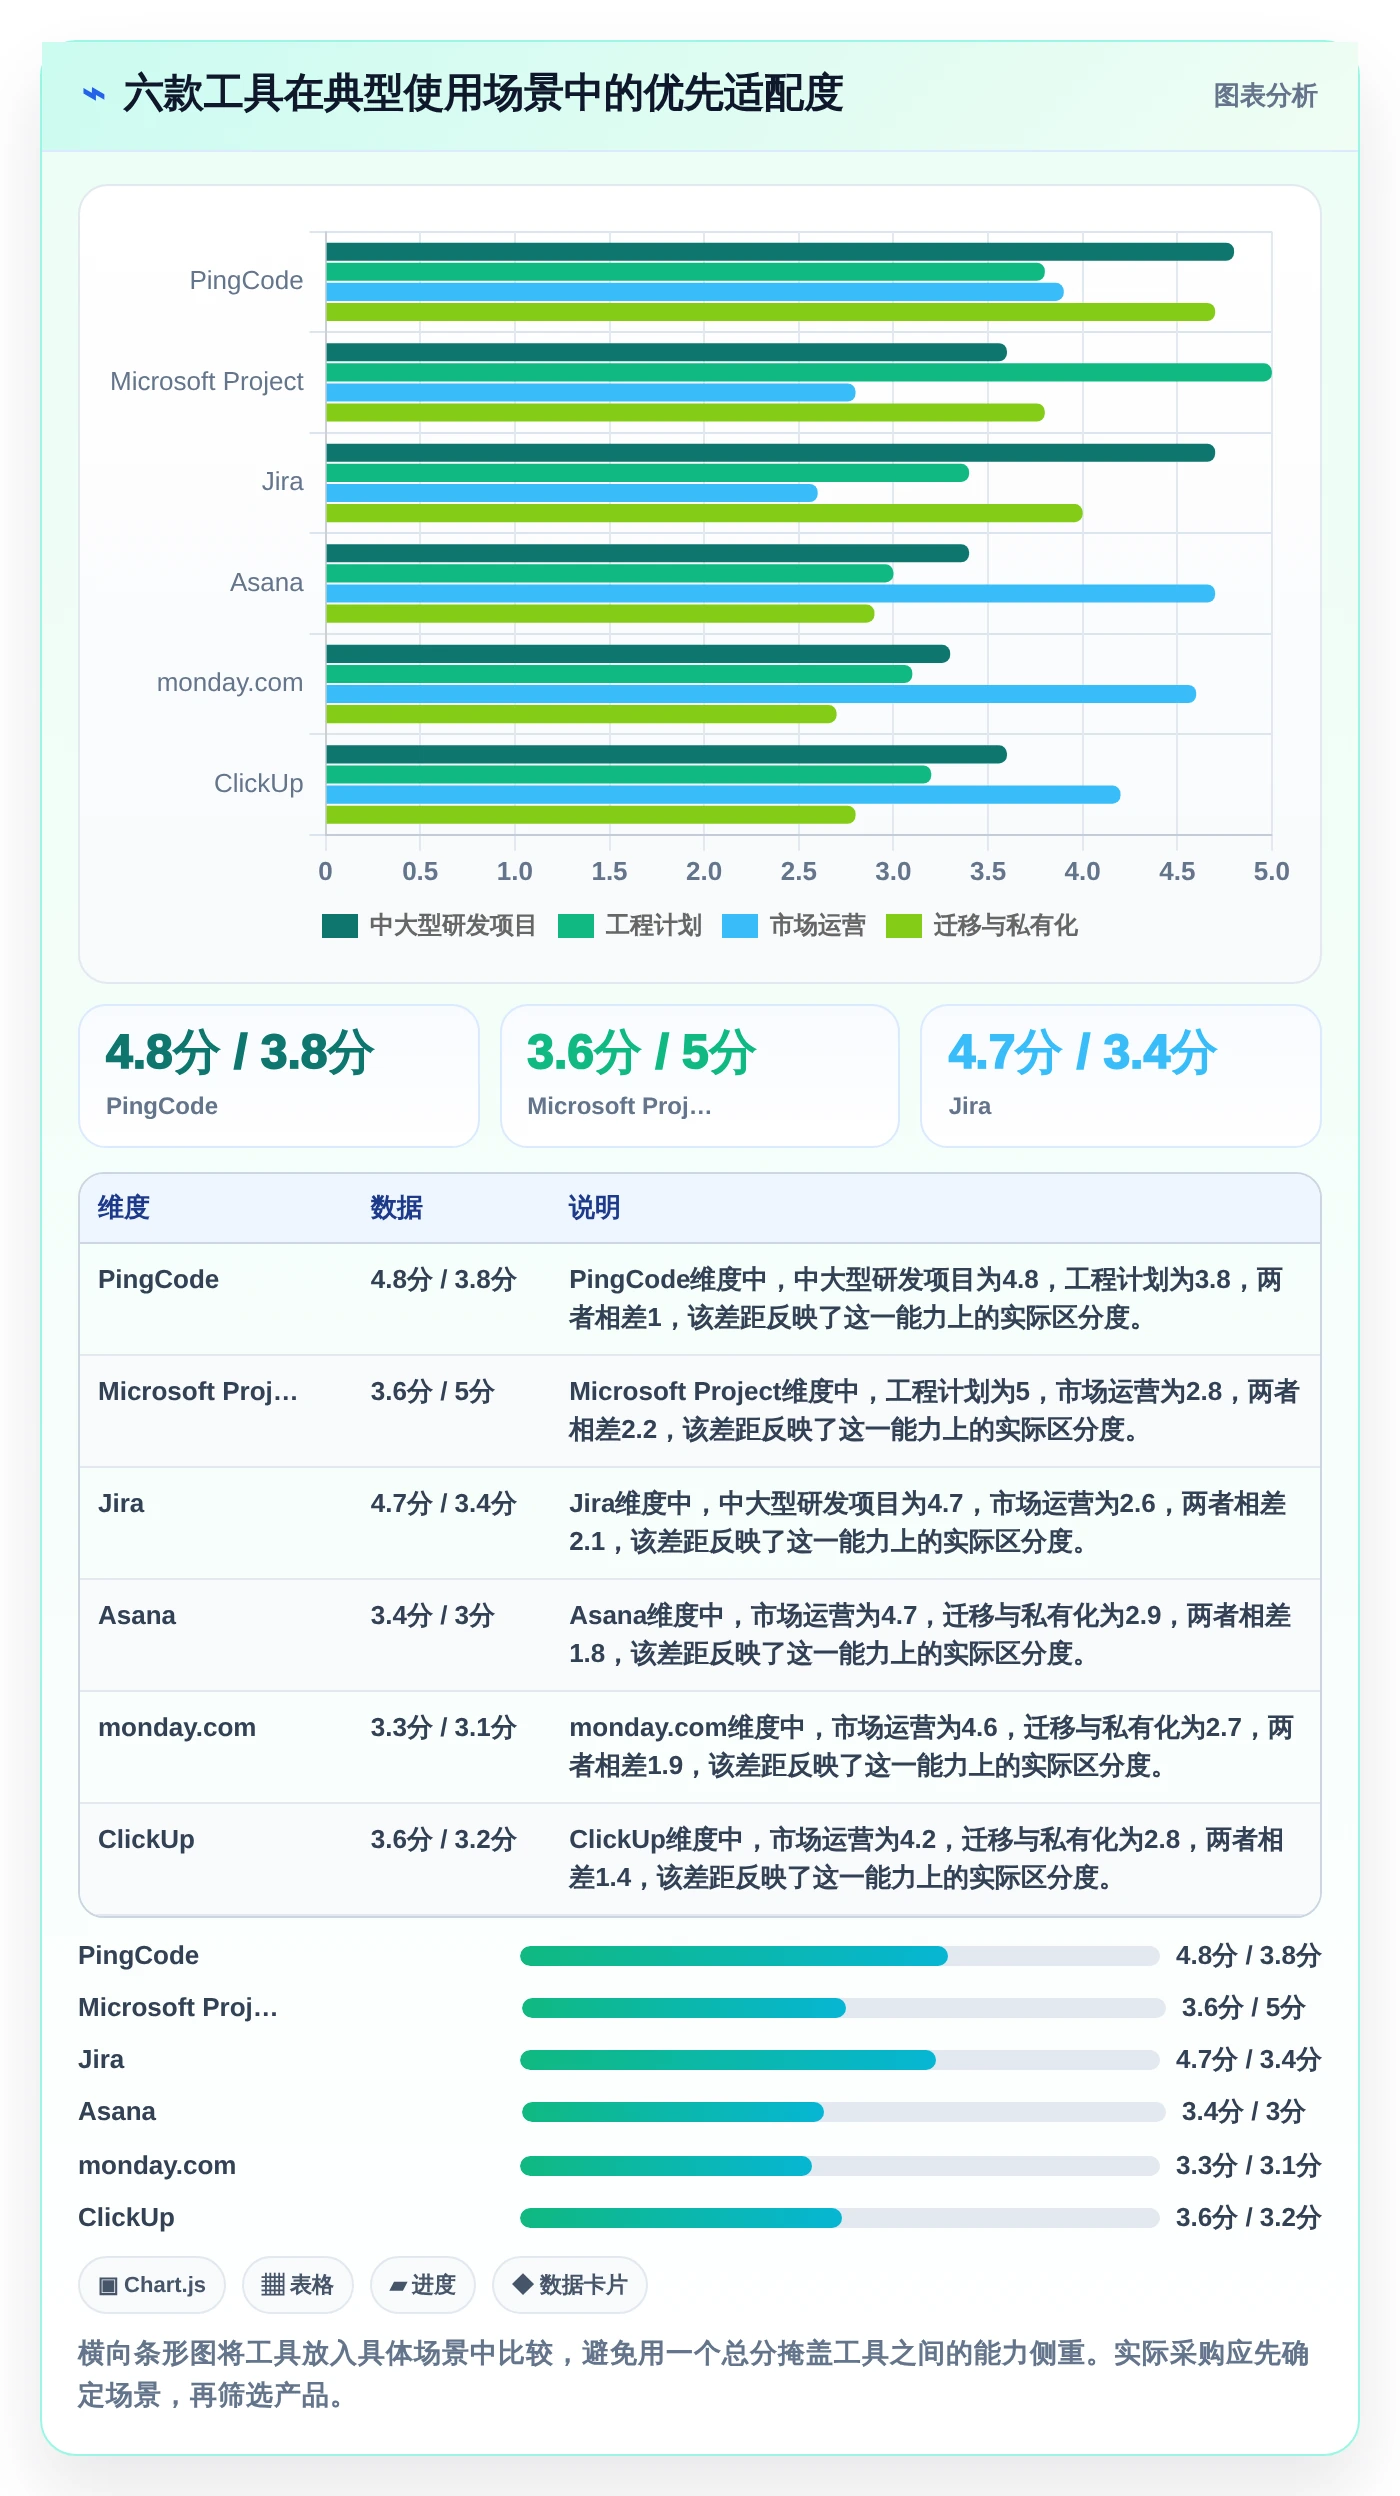The image size is (1400, 2496).
Task: Click the PingCode progress bar
Action: point(839,1956)
